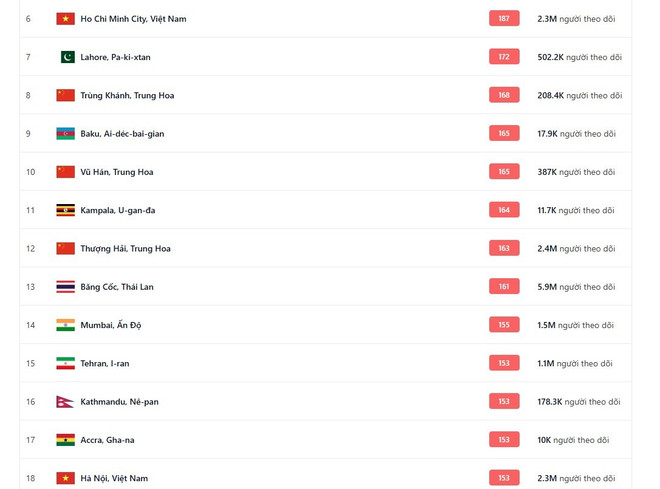
Task: Click the Thailand flag beside Băng Cốc
Action: coord(65,287)
